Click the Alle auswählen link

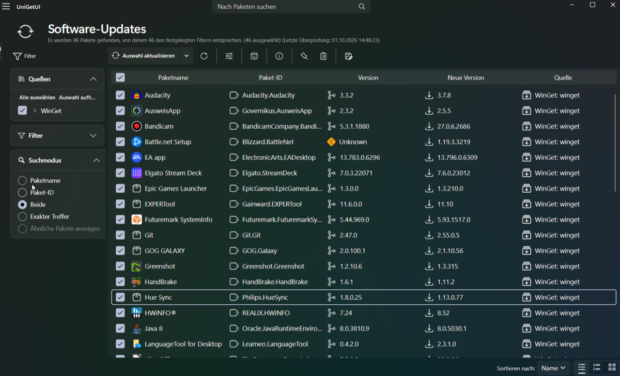click(x=37, y=97)
